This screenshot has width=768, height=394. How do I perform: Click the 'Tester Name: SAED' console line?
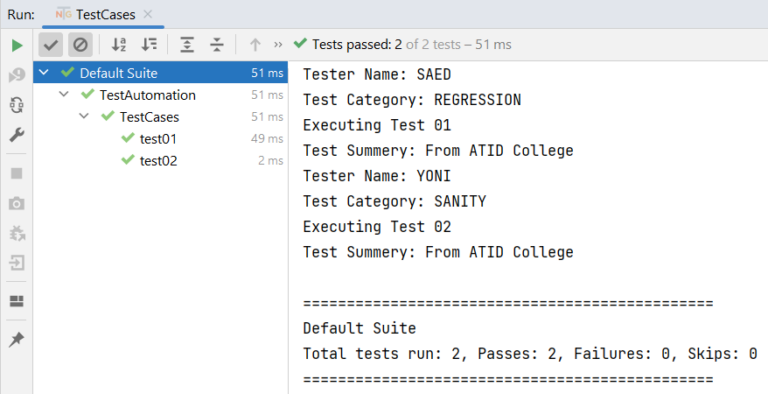point(377,74)
